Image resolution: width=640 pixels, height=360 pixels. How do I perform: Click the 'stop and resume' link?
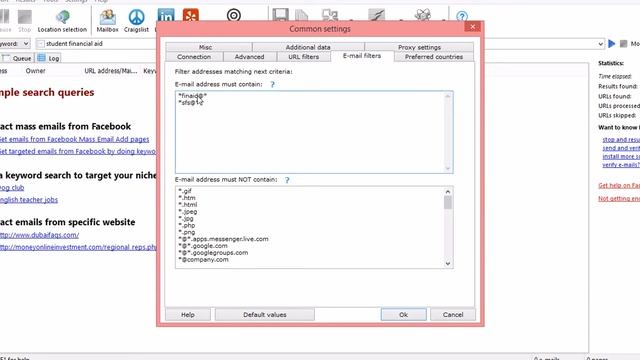[621, 140]
